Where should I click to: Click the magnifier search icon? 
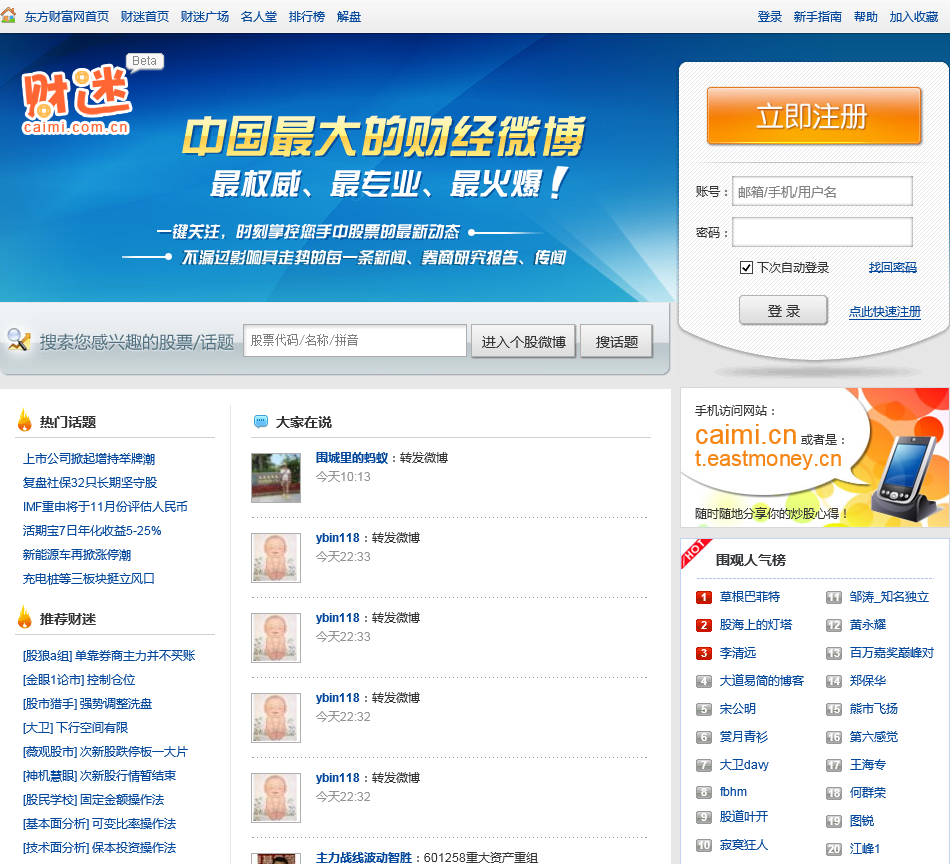[x=19, y=340]
